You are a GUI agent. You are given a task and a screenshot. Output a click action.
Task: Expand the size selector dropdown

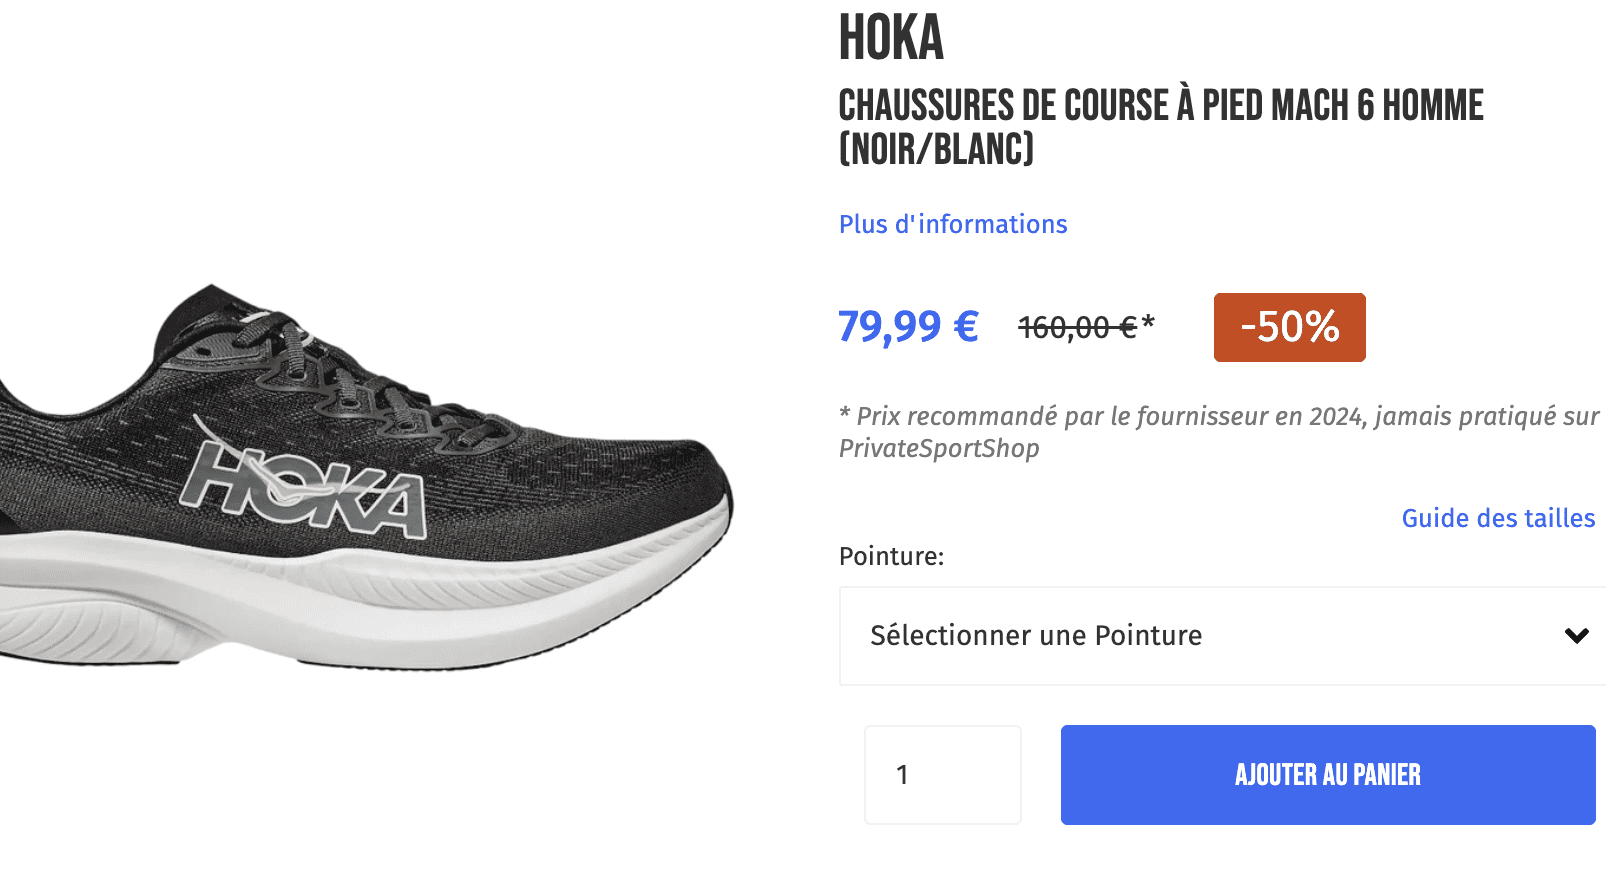tap(1220, 635)
